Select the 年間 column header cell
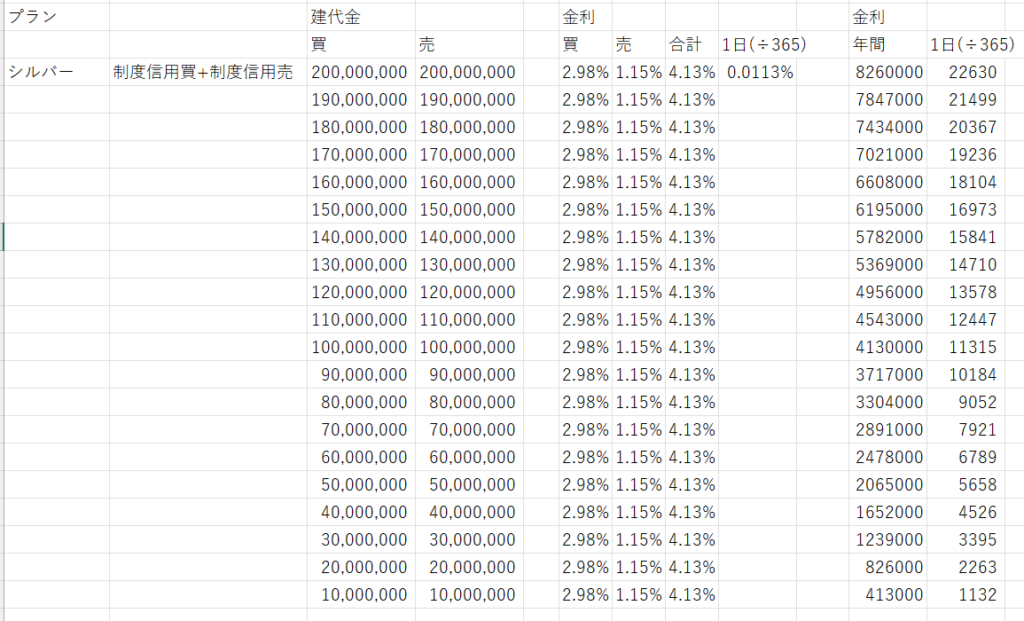Image resolution: width=1024 pixels, height=621 pixels. tap(869, 45)
